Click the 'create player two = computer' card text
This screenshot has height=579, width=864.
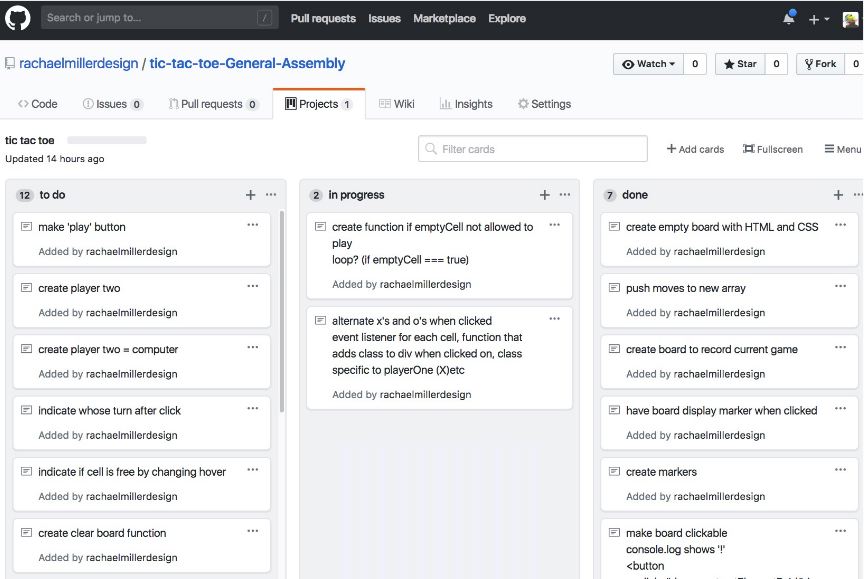coord(108,349)
